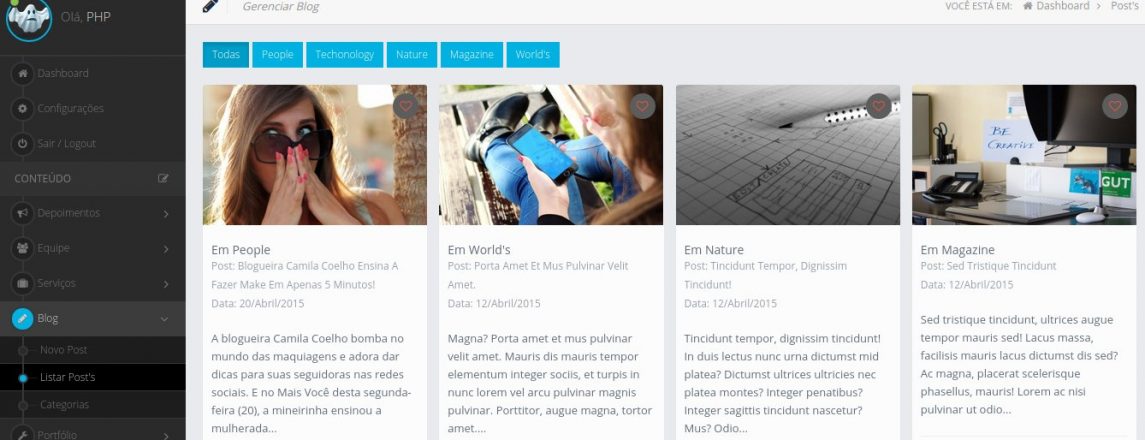
Task: Open Configurações gear icon
Action: [23, 109]
